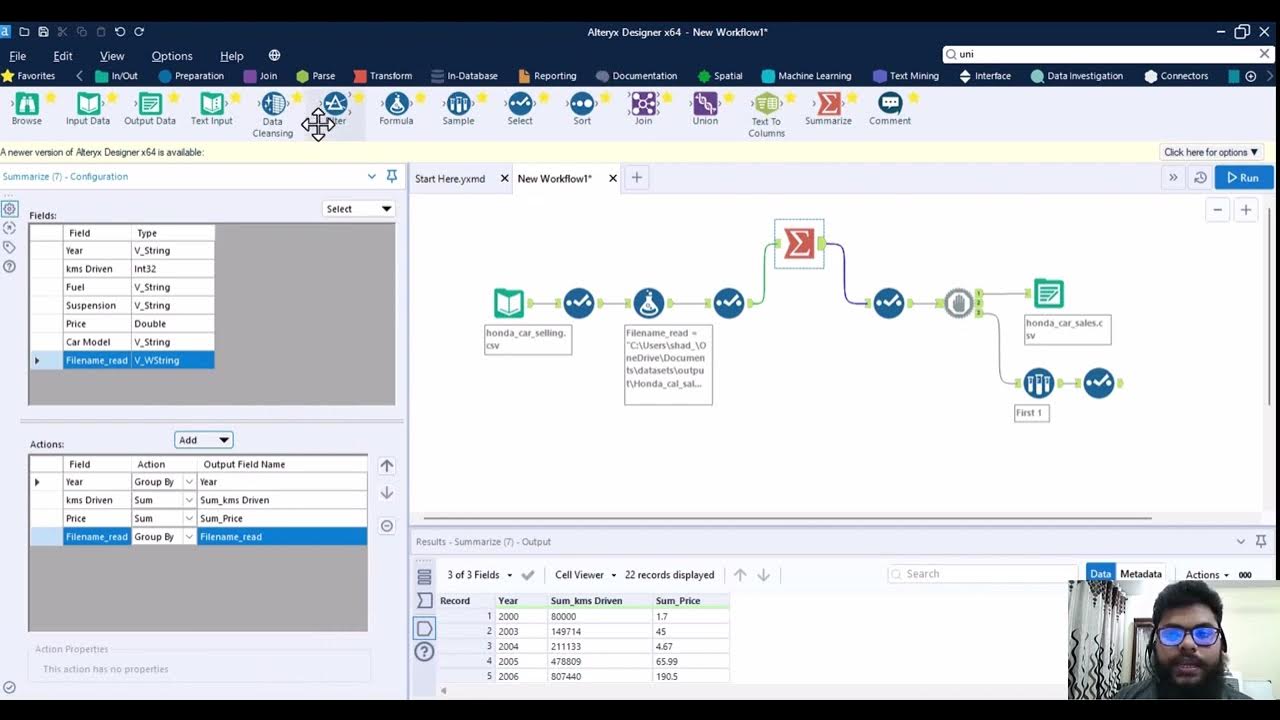
Task: Click the Sample node labeled First 1
Action: [x=1038, y=383]
